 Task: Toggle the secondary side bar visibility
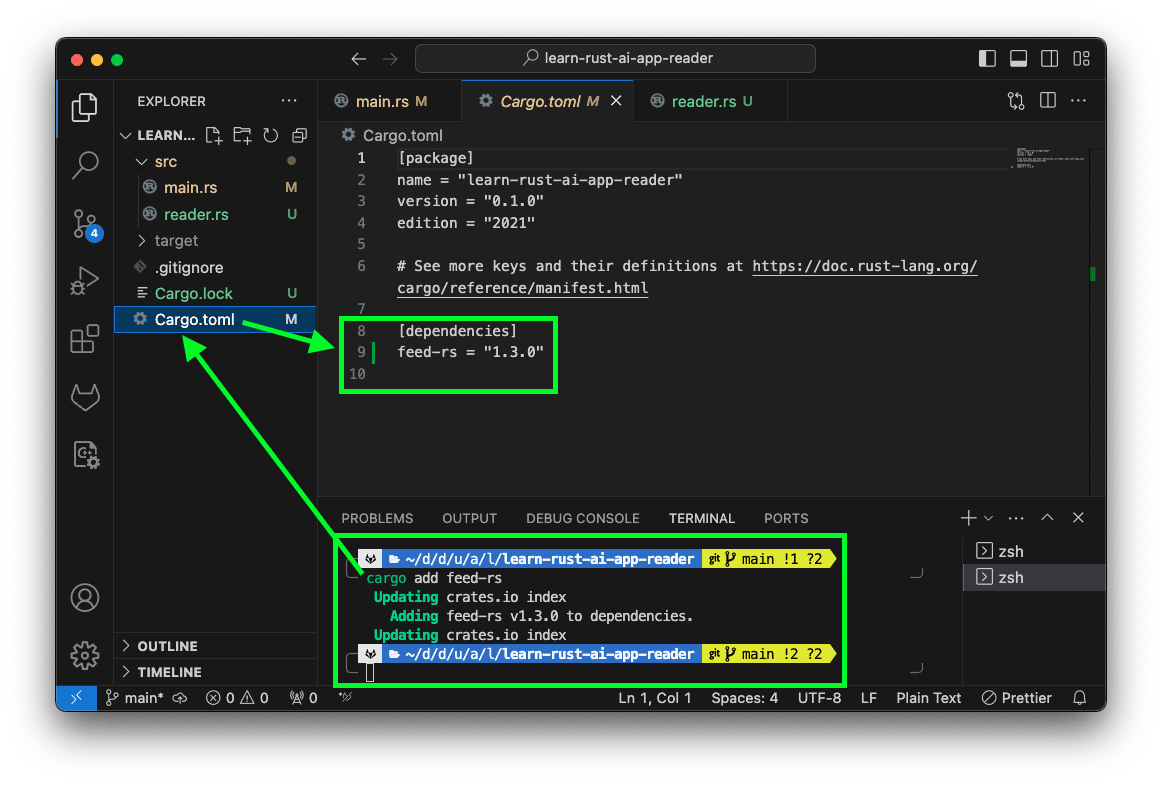click(1049, 59)
